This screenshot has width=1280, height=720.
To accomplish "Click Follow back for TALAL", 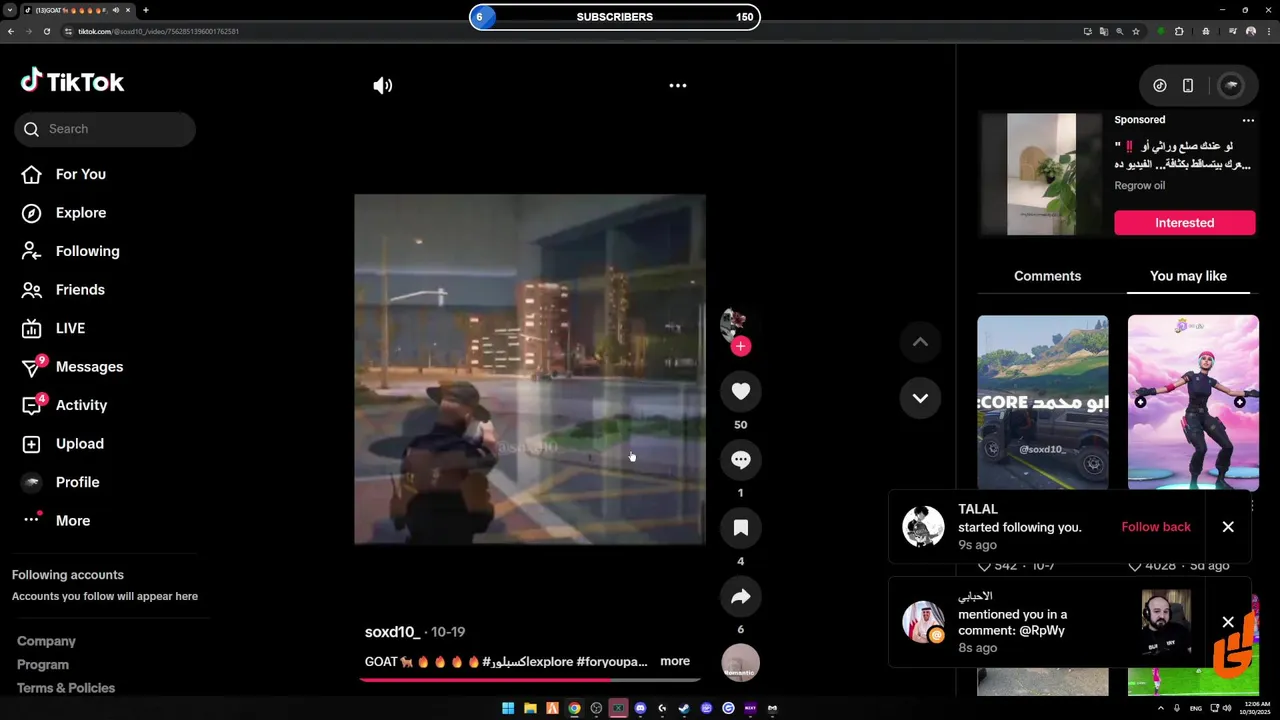I will point(1156,527).
